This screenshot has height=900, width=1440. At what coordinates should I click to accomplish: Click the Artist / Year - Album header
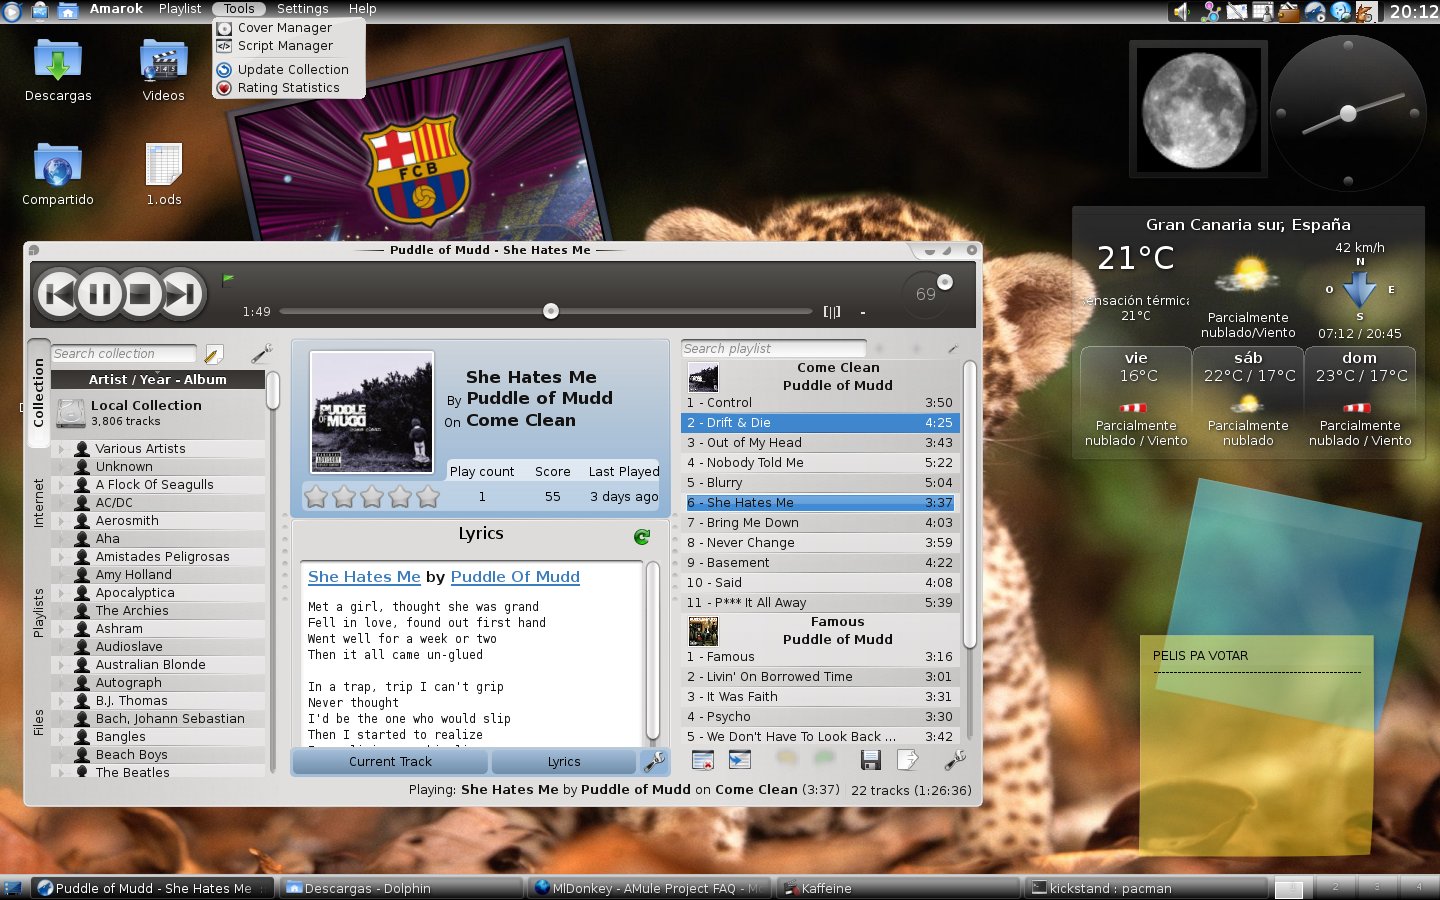pyautogui.click(x=158, y=380)
